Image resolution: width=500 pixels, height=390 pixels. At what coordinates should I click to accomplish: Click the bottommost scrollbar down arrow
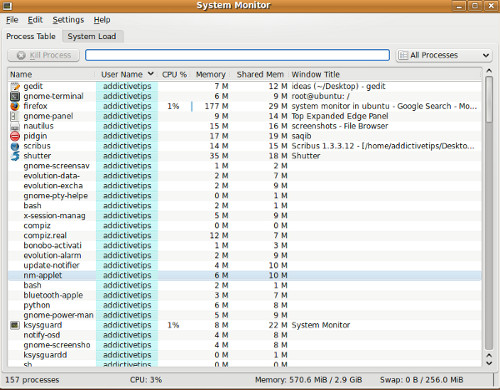pos(489,363)
